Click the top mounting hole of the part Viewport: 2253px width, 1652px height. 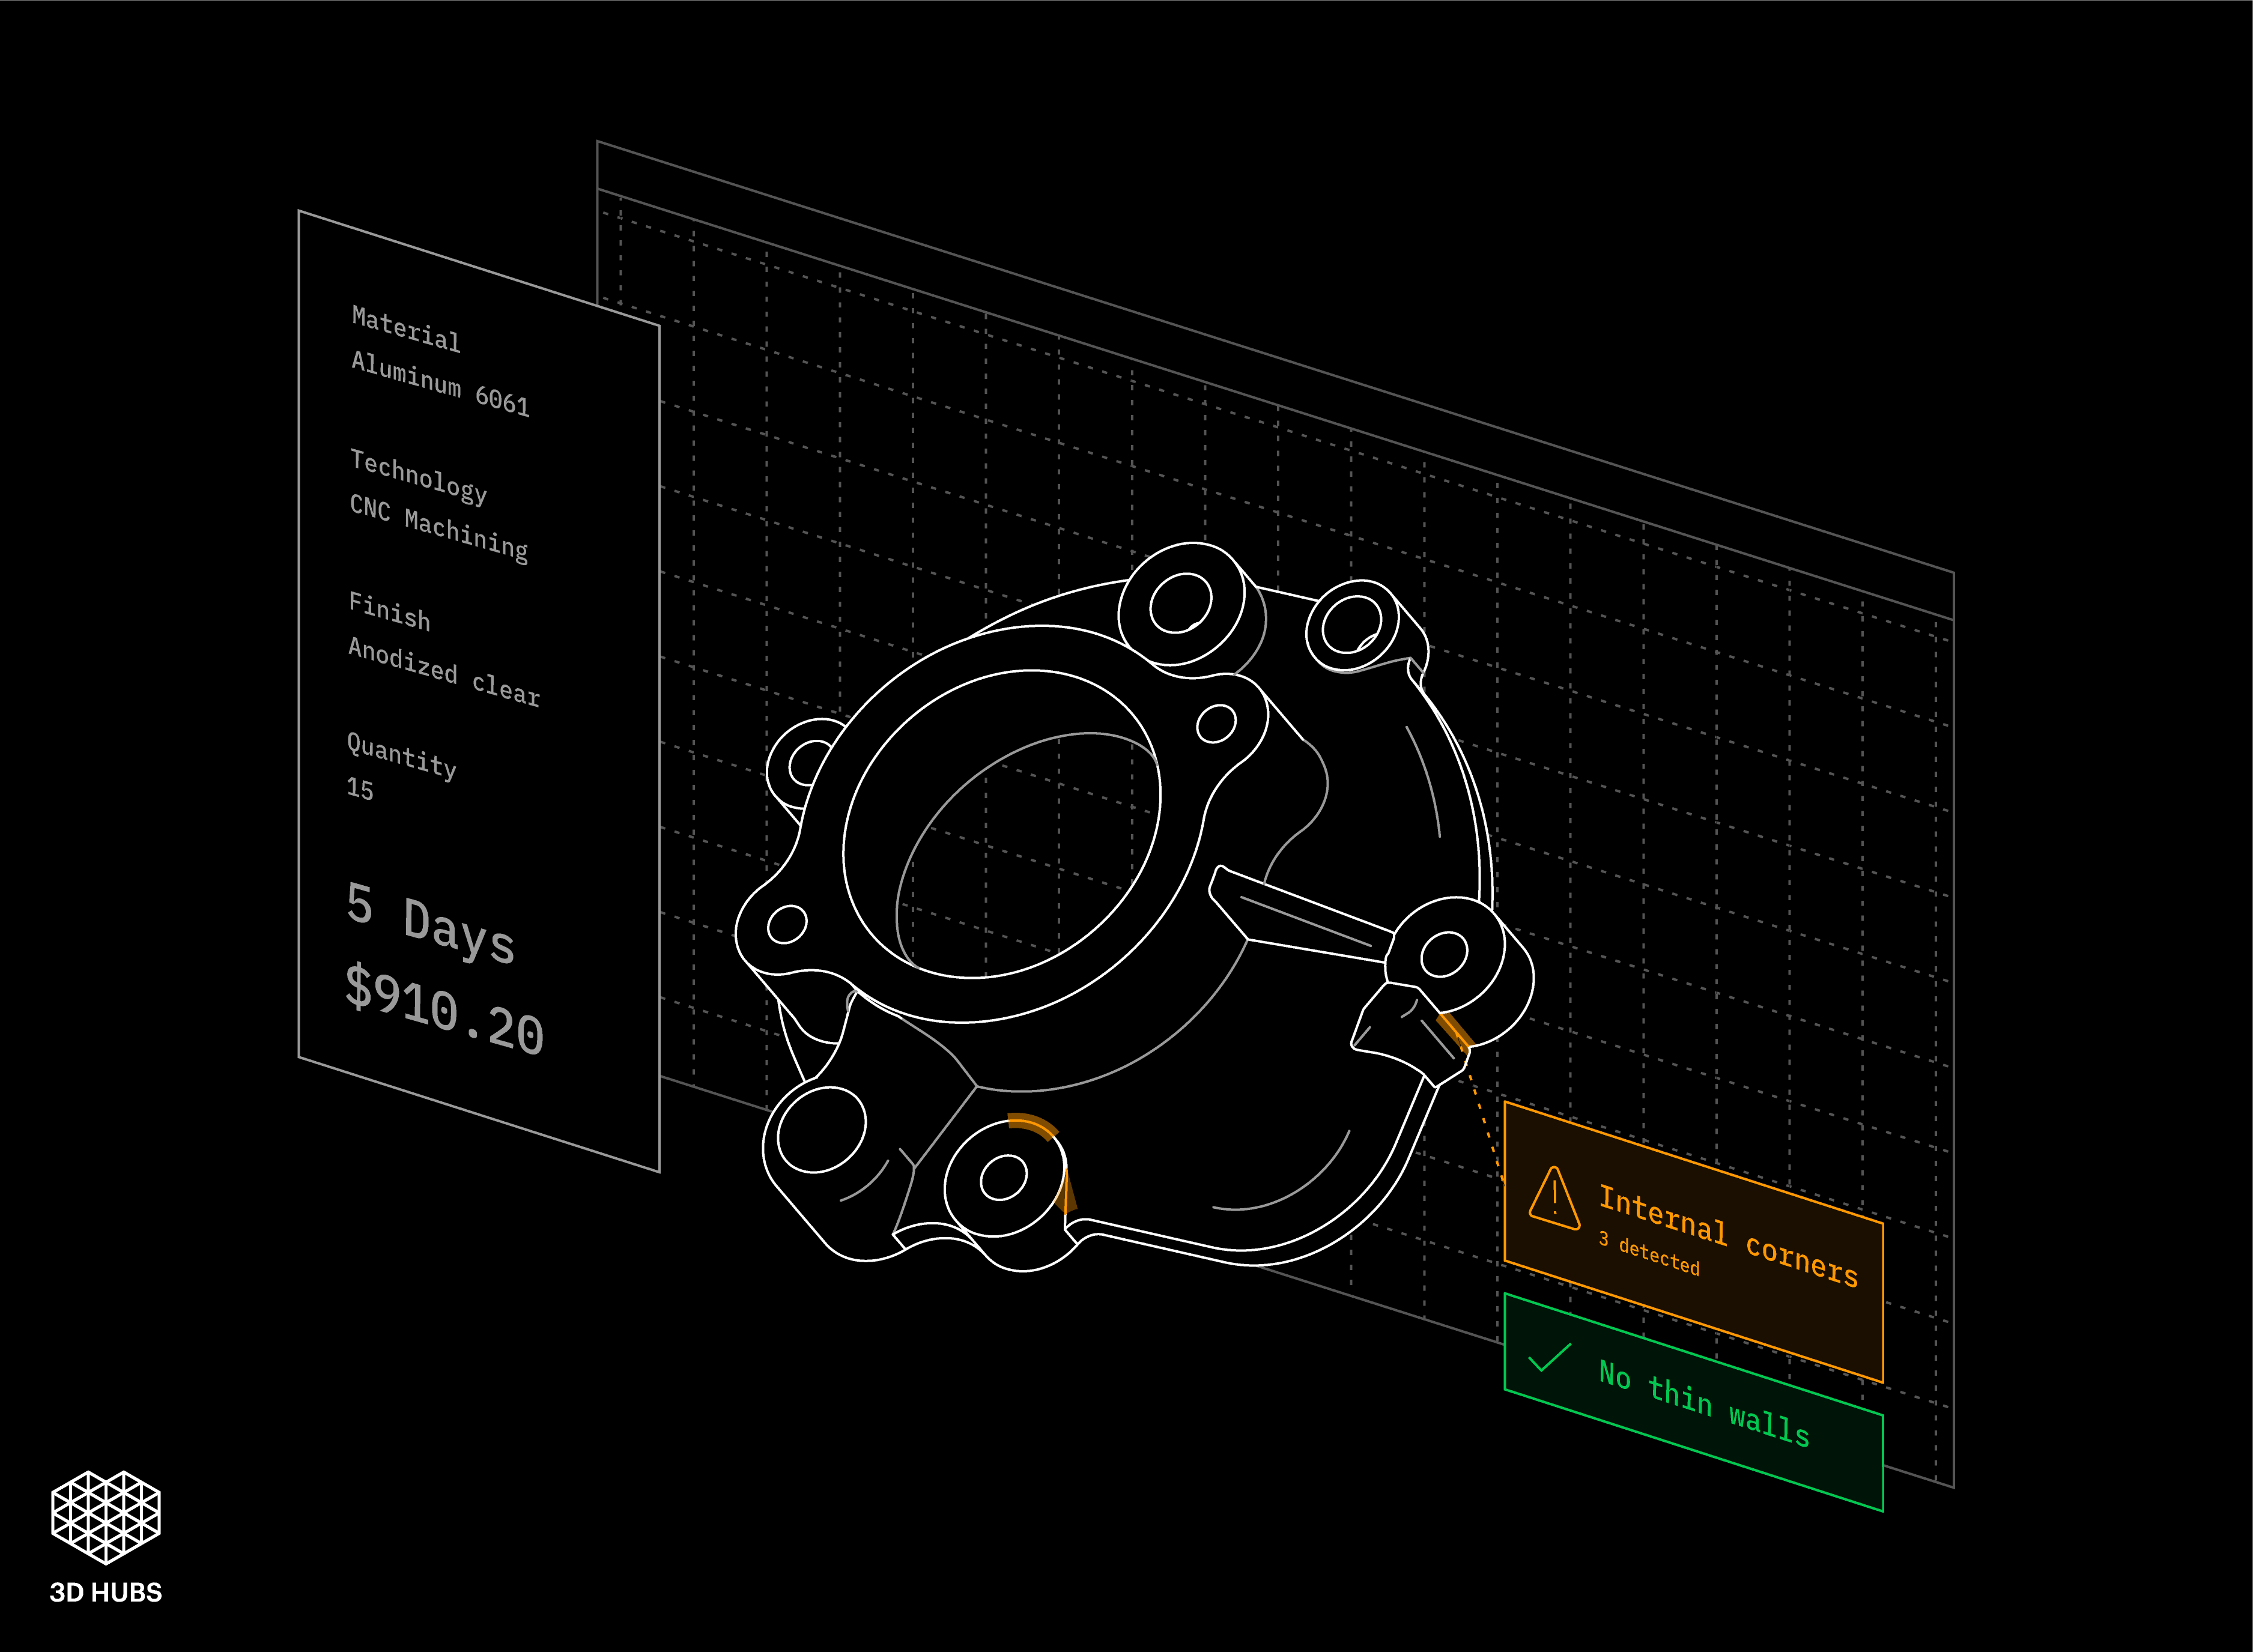coord(1180,603)
